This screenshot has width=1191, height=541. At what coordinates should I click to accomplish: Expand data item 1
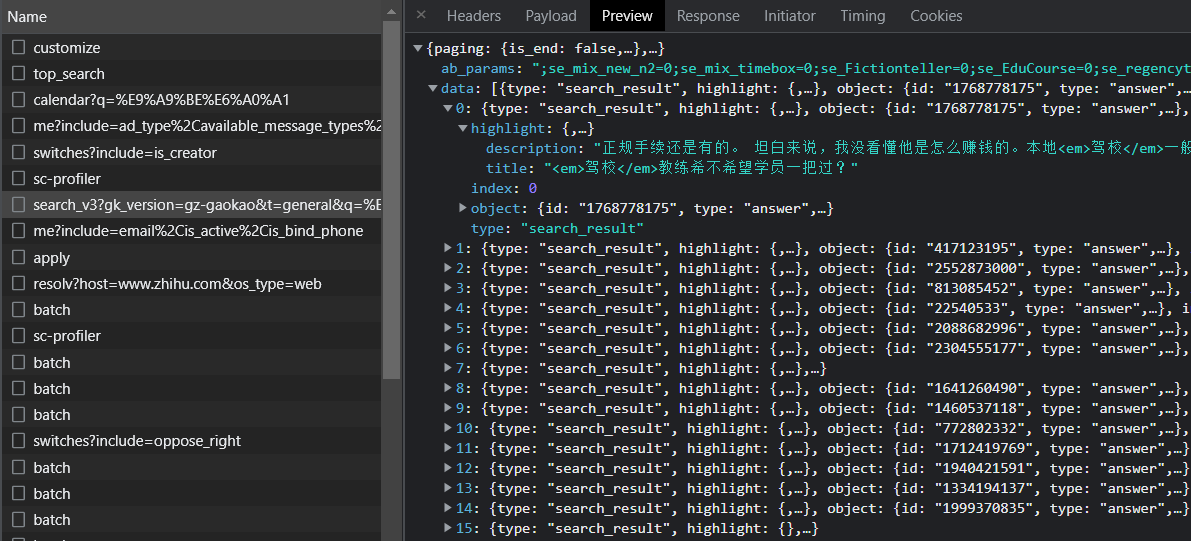click(447, 248)
